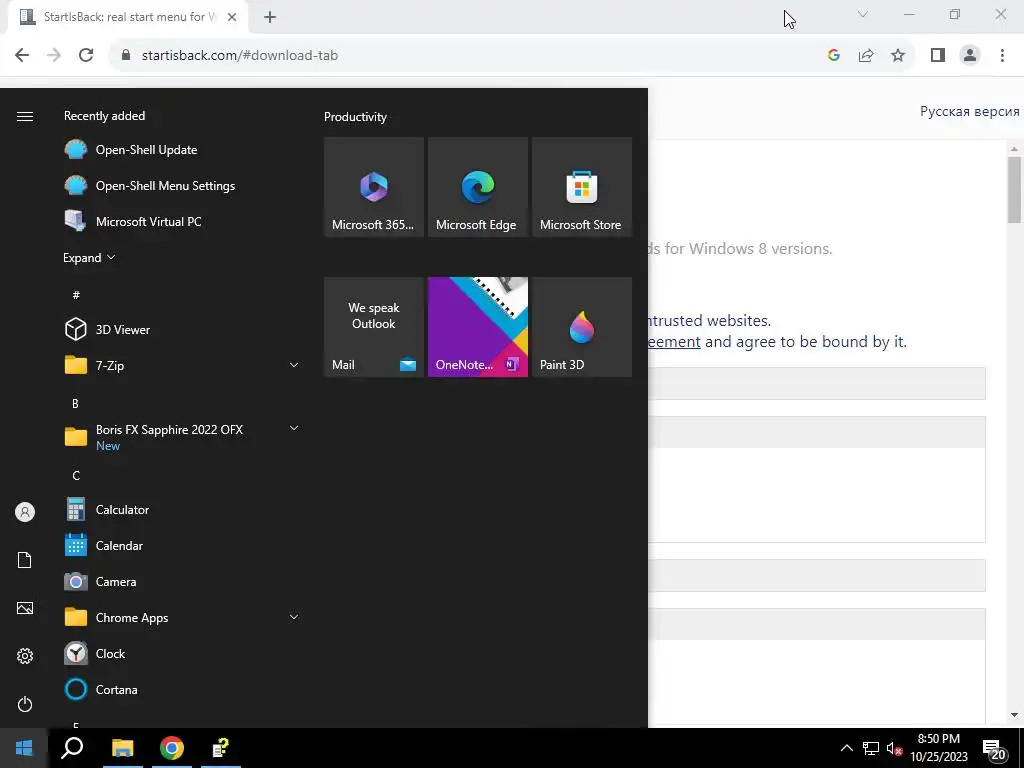The width and height of the screenshot is (1024, 768).
Task: Expand Boris FX Sapphire 2022 OFX folder
Action: (x=294, y=428)
